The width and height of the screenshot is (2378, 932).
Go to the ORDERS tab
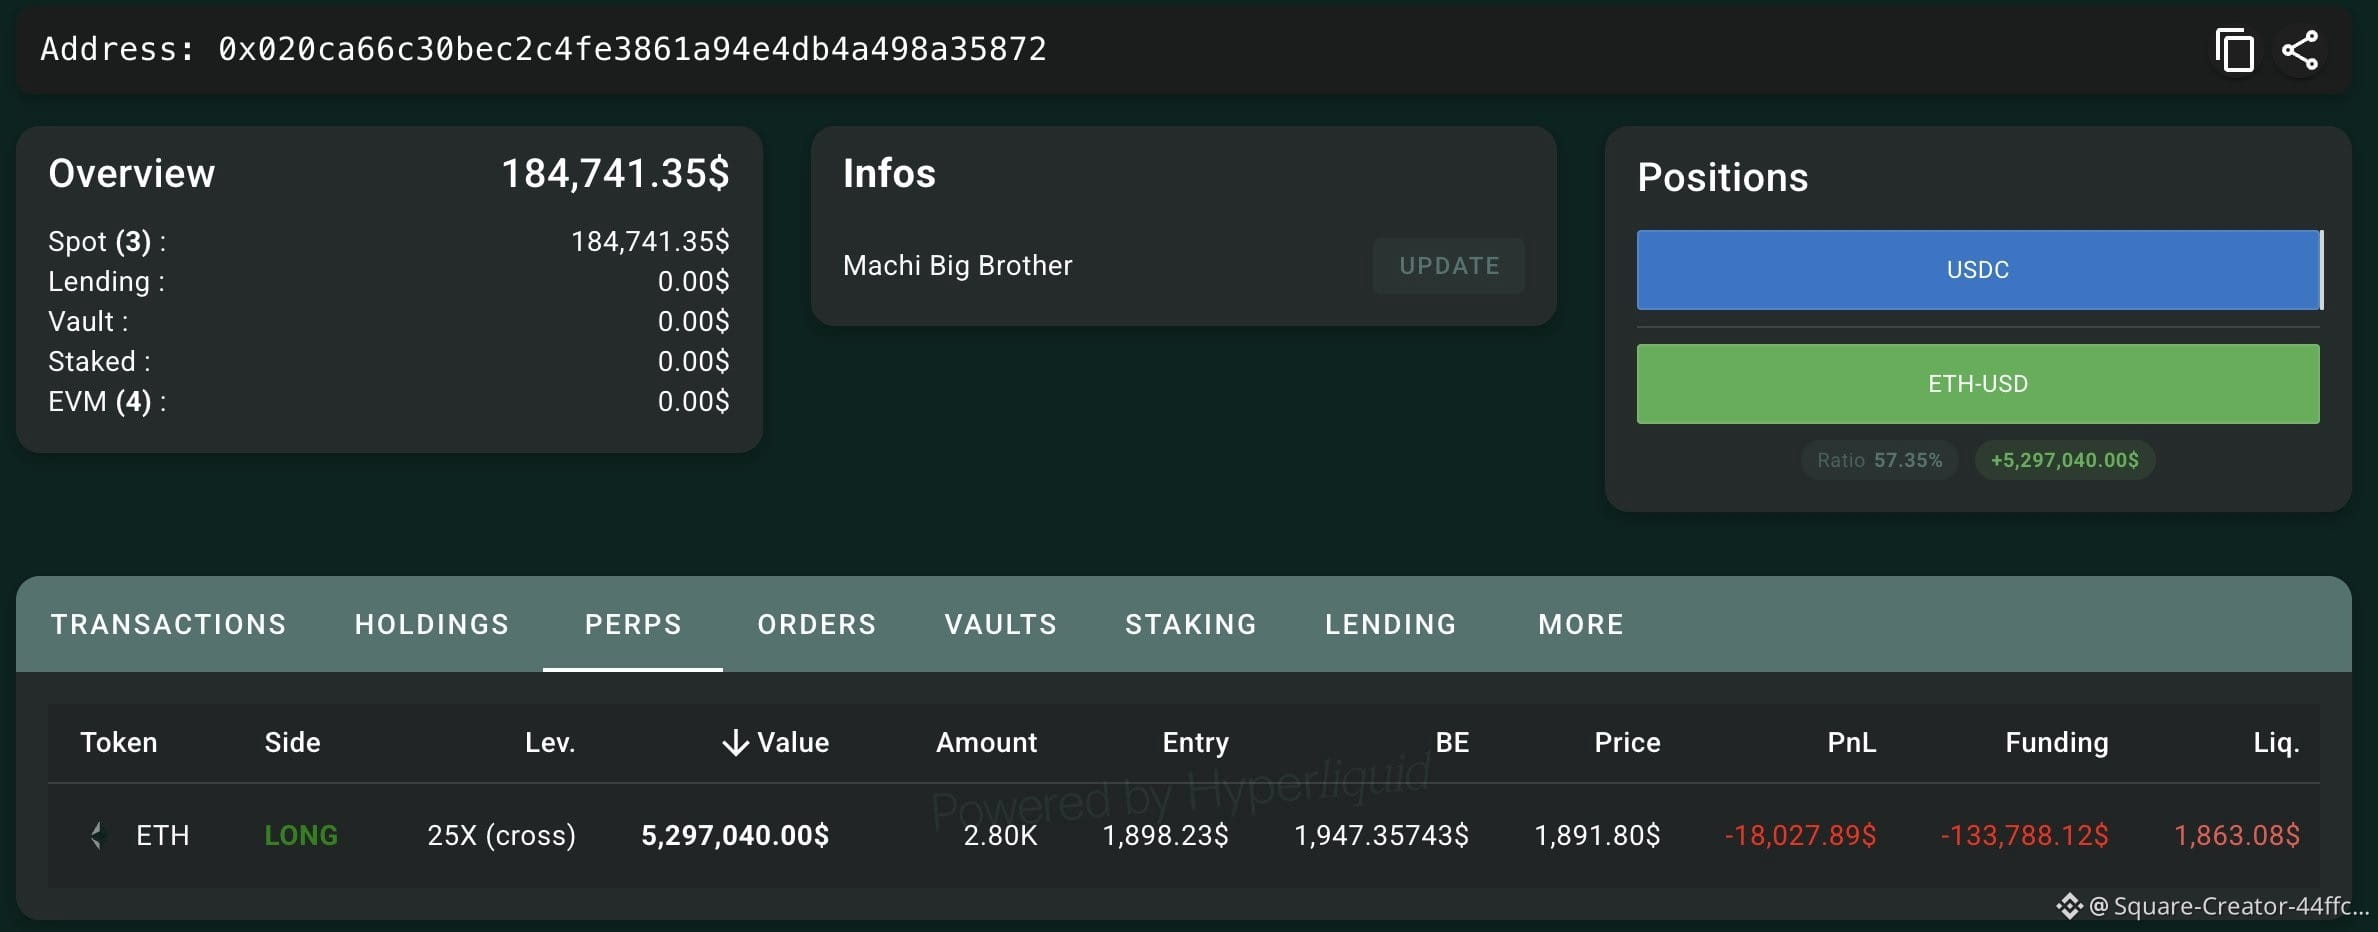(817, 624)
